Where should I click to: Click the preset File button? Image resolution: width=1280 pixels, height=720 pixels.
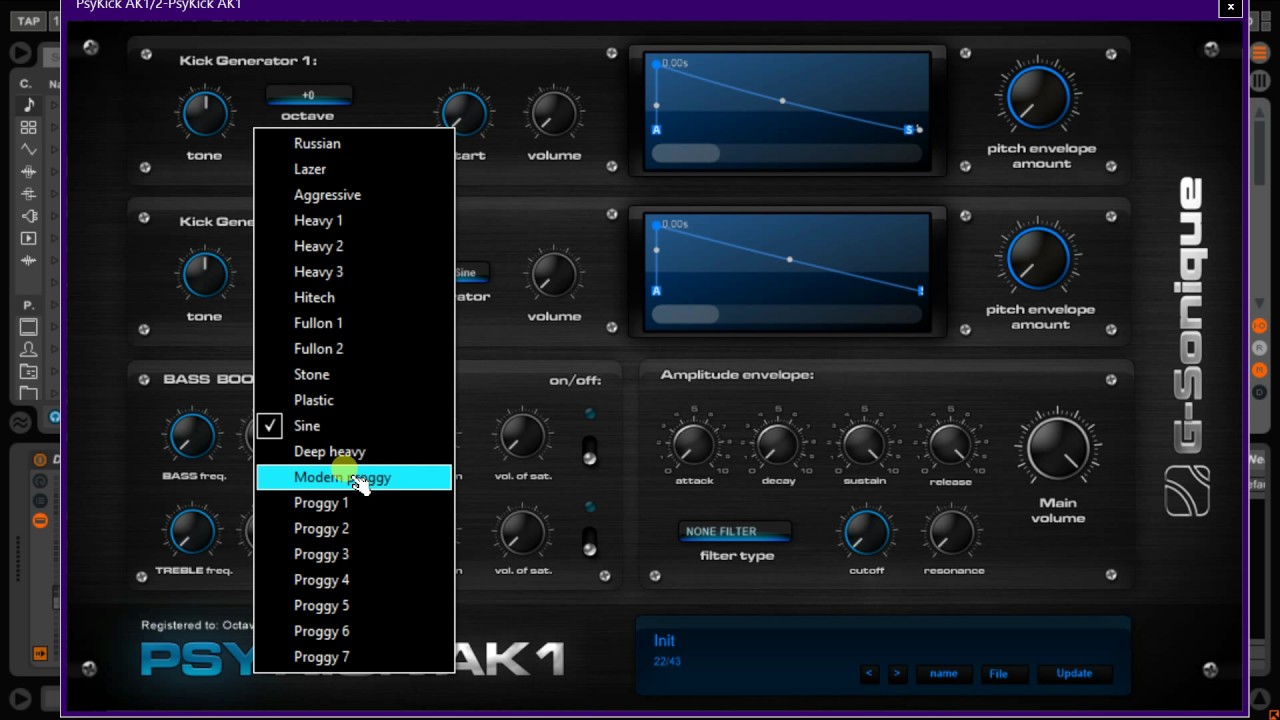point(1003,673)
